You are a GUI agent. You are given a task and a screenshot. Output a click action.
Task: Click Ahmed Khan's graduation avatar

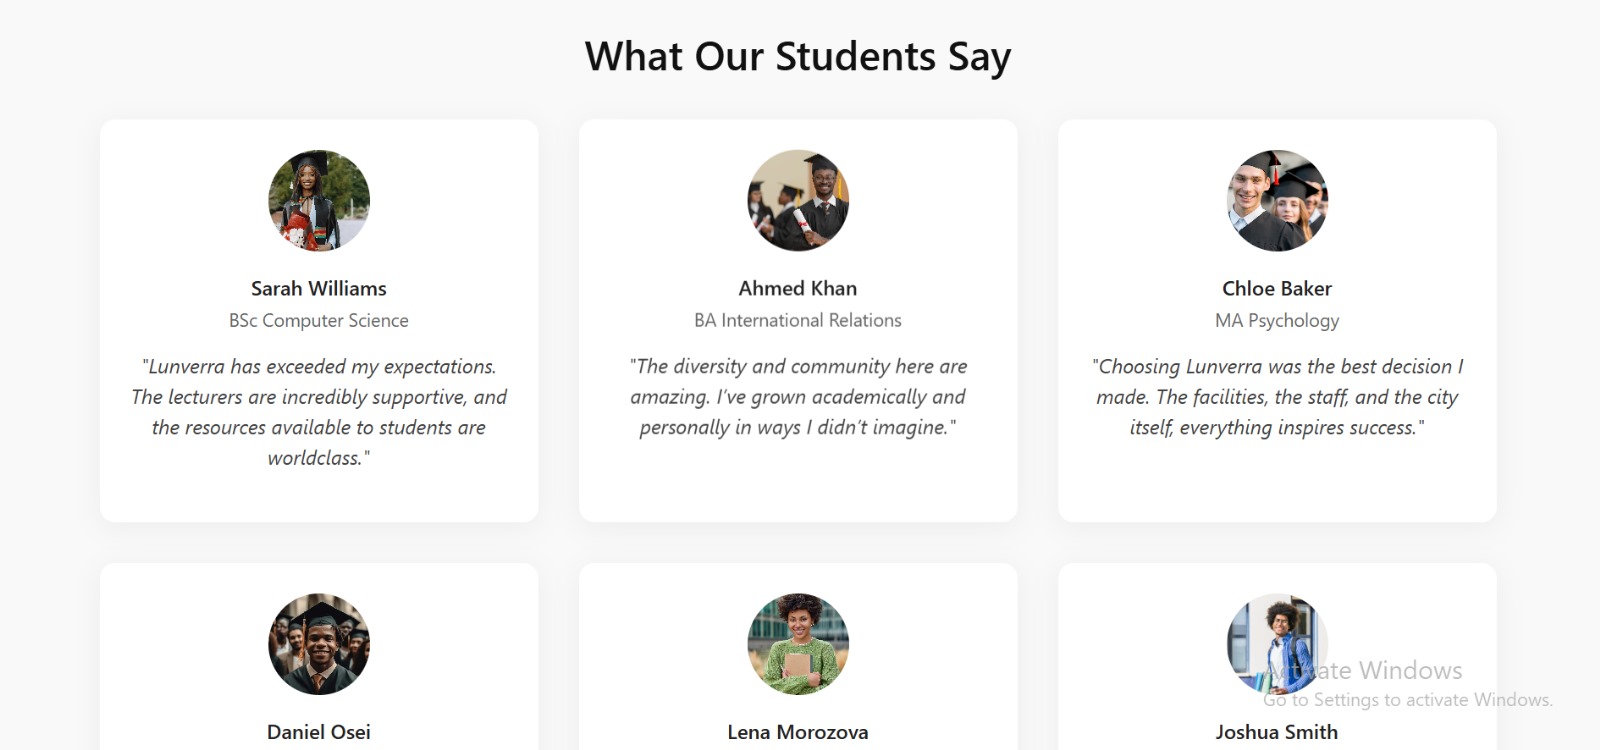pos(798,200)
